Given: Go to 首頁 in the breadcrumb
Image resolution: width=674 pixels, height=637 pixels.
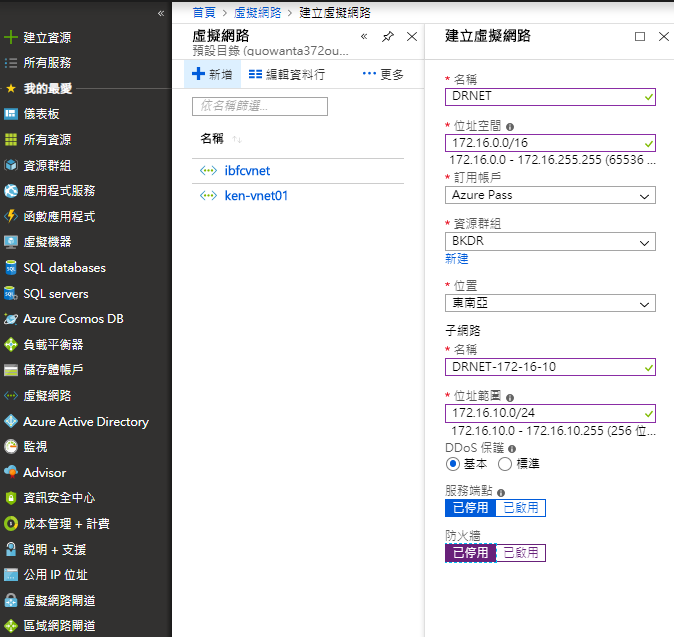Looking at the screenshot, I should point(204,13).
